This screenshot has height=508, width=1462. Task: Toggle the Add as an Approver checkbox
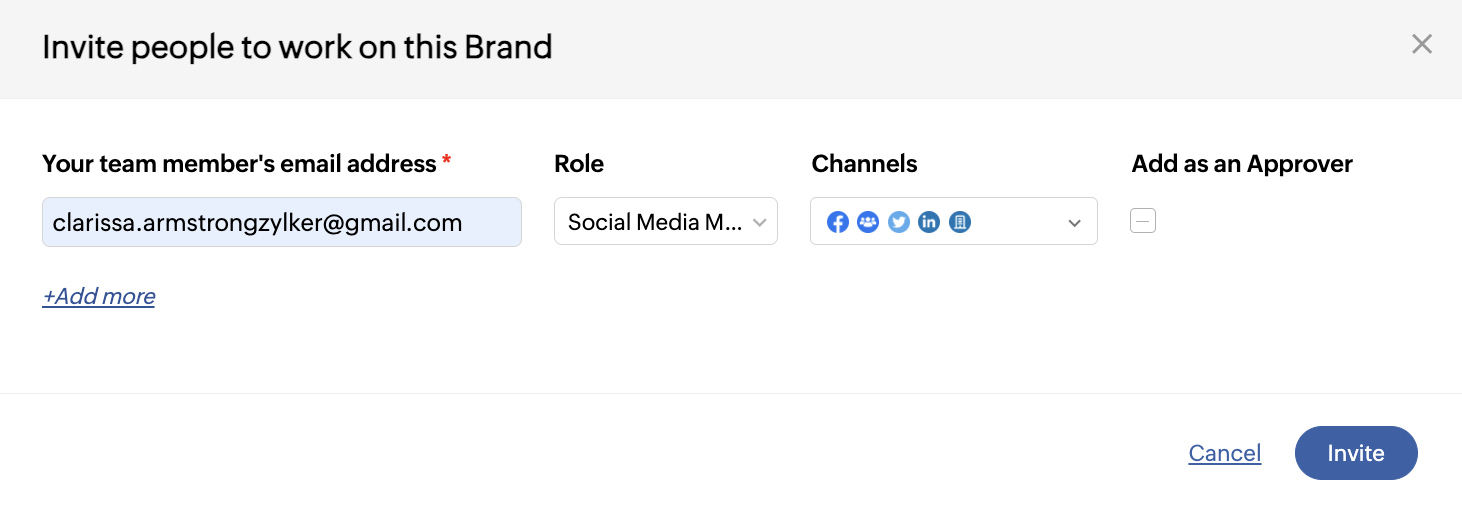click(1143, 221)
